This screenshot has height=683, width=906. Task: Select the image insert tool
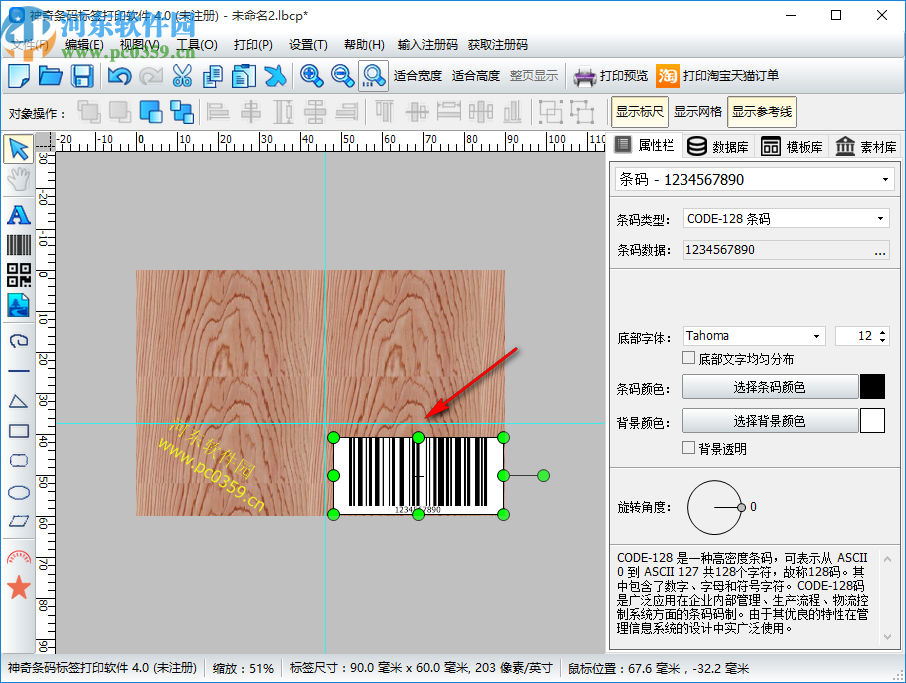[x=18, y=305]
